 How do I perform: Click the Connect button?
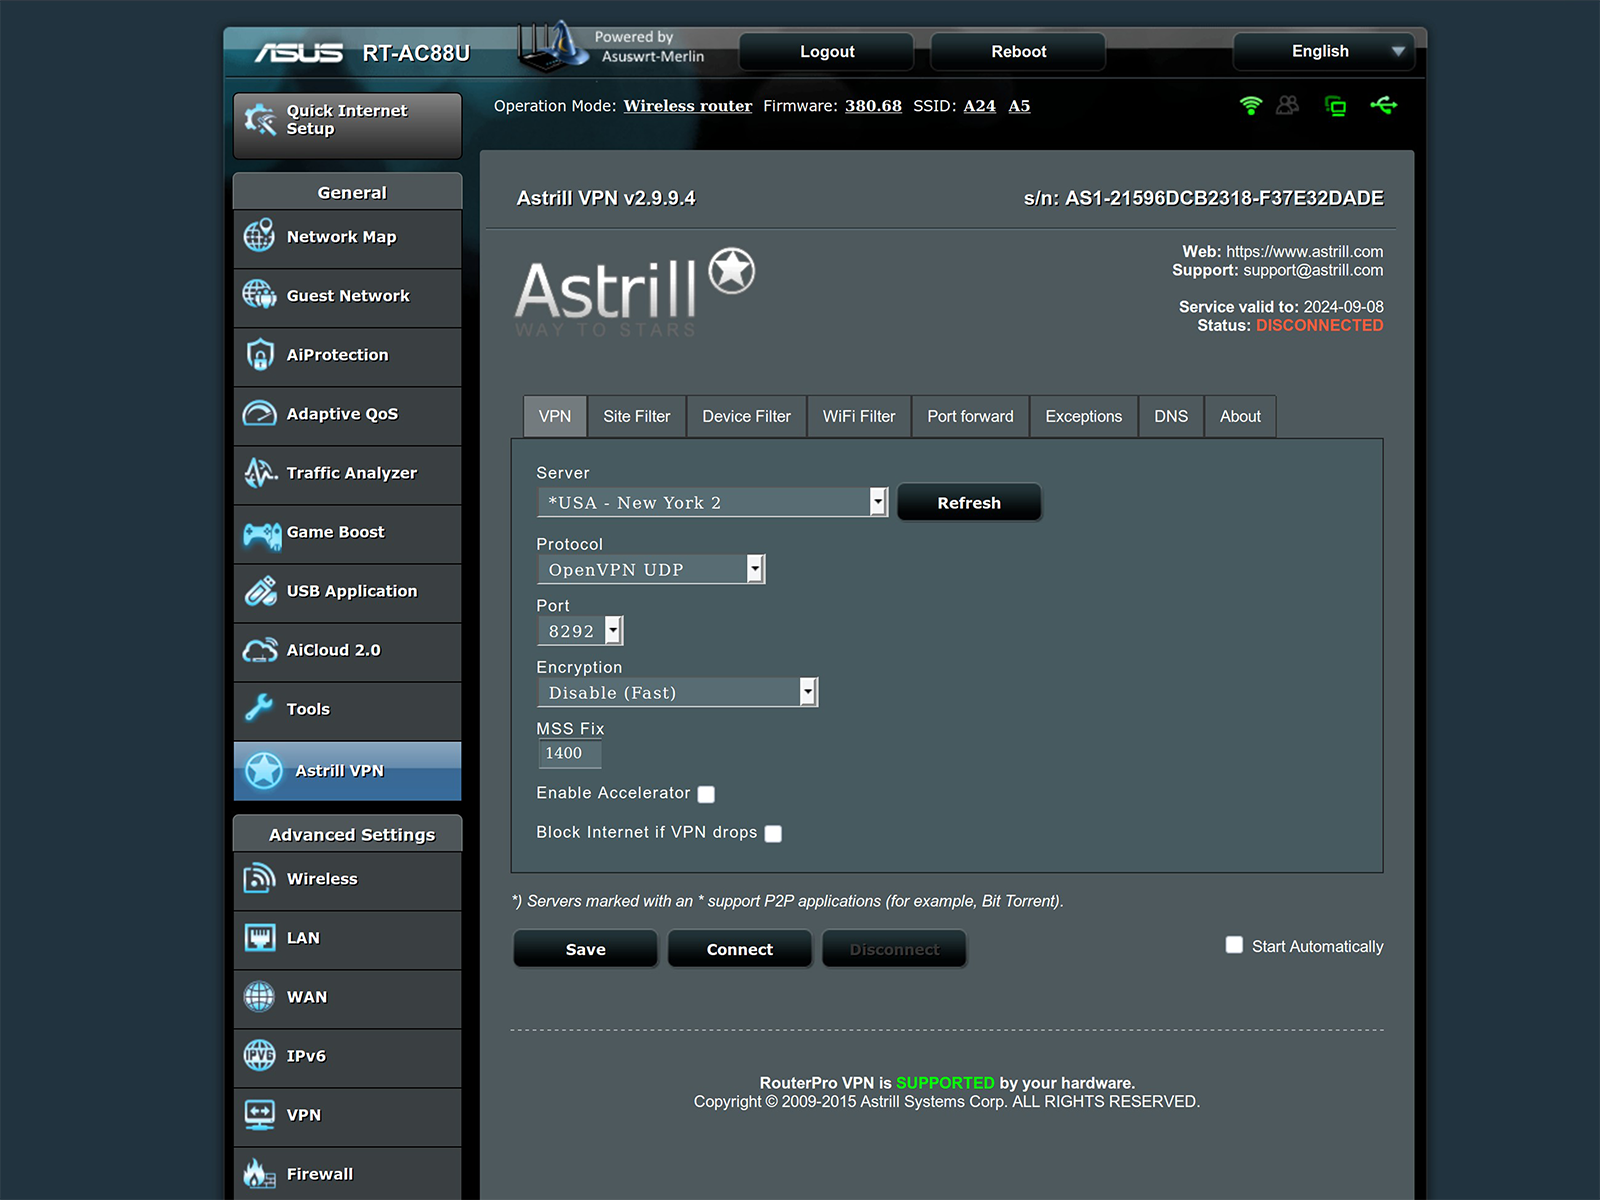click(x=740, y=949)
